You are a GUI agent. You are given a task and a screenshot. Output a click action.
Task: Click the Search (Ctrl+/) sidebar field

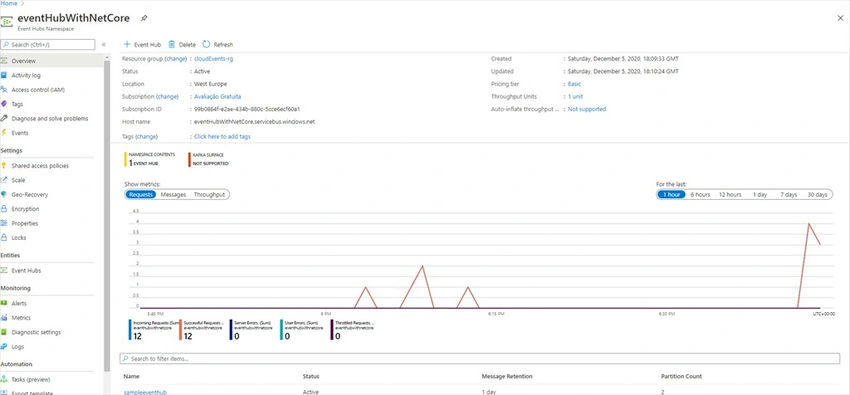pos(48,44)
